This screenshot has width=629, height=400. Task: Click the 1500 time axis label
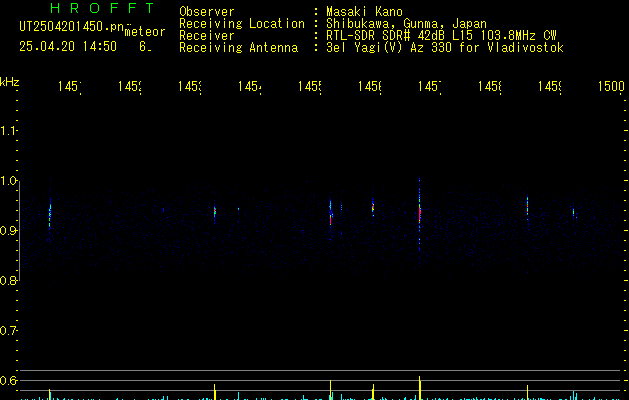611,86
